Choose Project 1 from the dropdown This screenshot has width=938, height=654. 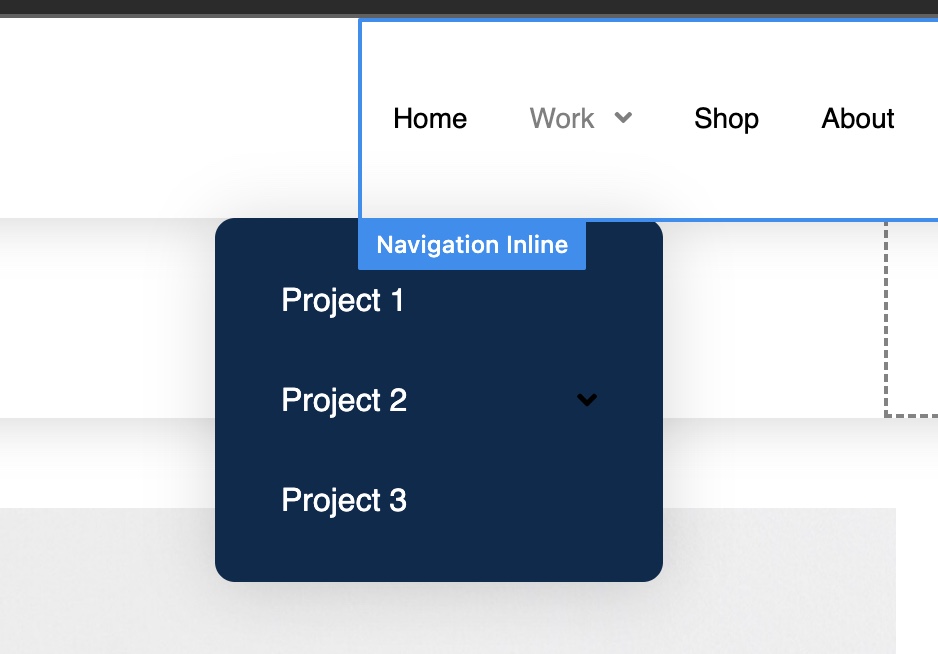(x=342, y=300)
